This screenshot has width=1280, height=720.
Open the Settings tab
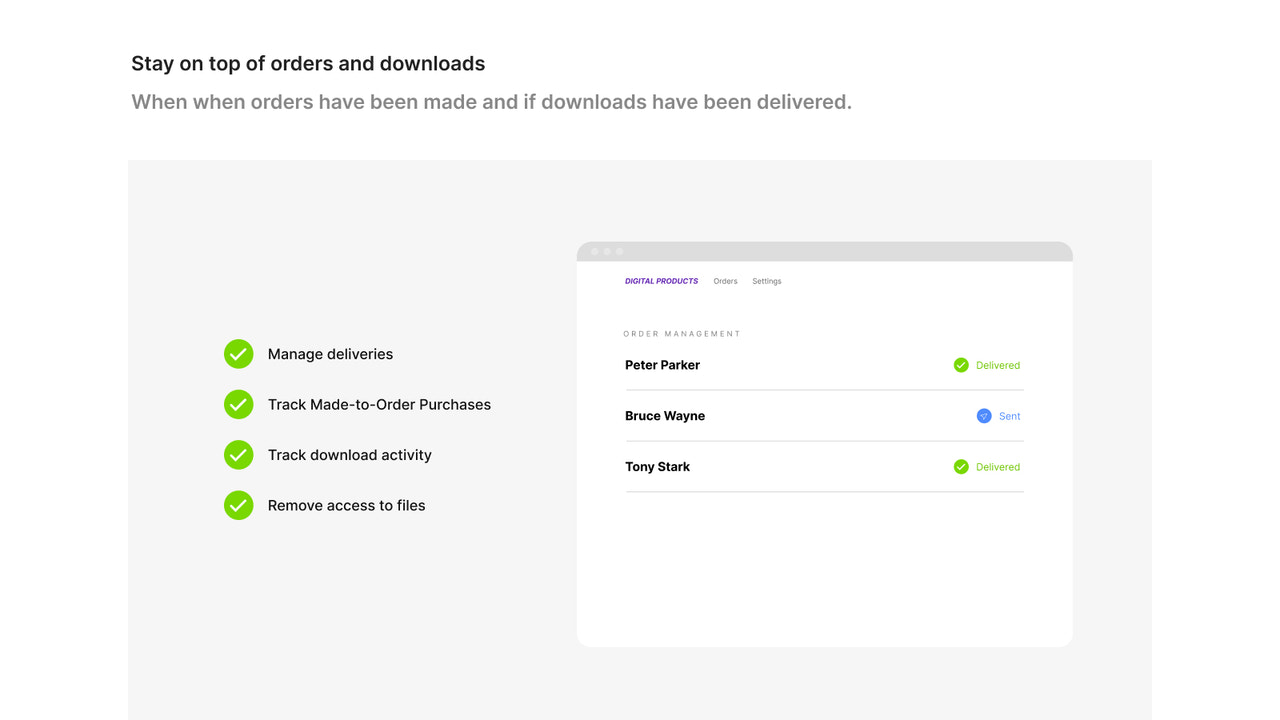tap(767, 281)
